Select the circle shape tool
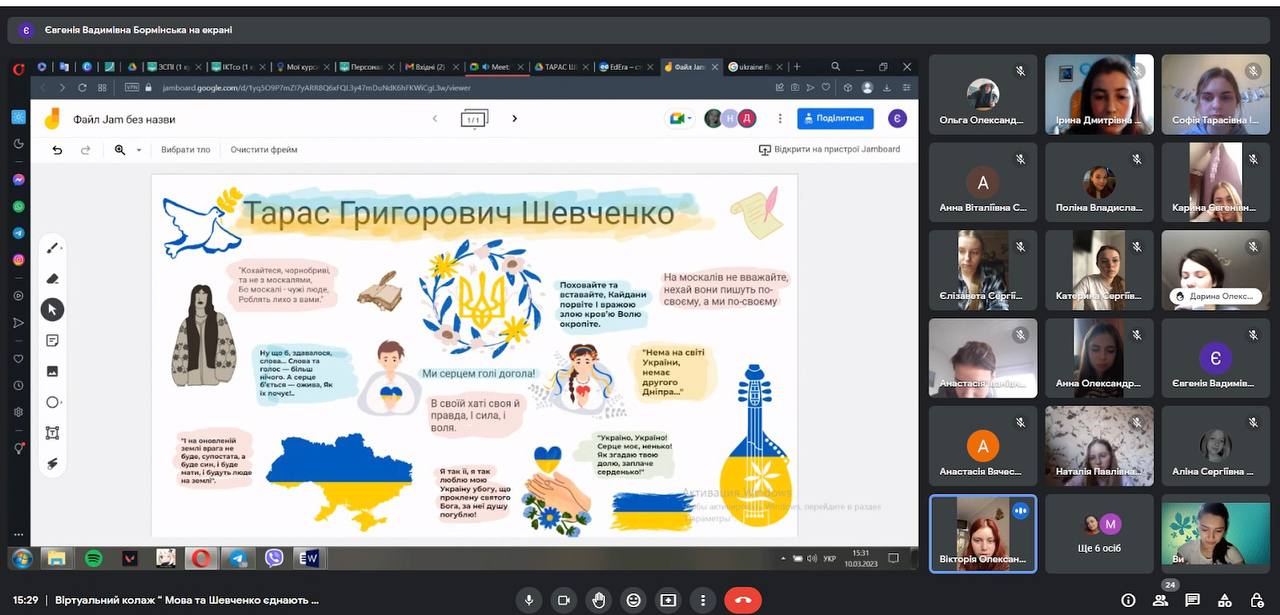The height and width of the screenshot is (615, 1280). [53, 402]
